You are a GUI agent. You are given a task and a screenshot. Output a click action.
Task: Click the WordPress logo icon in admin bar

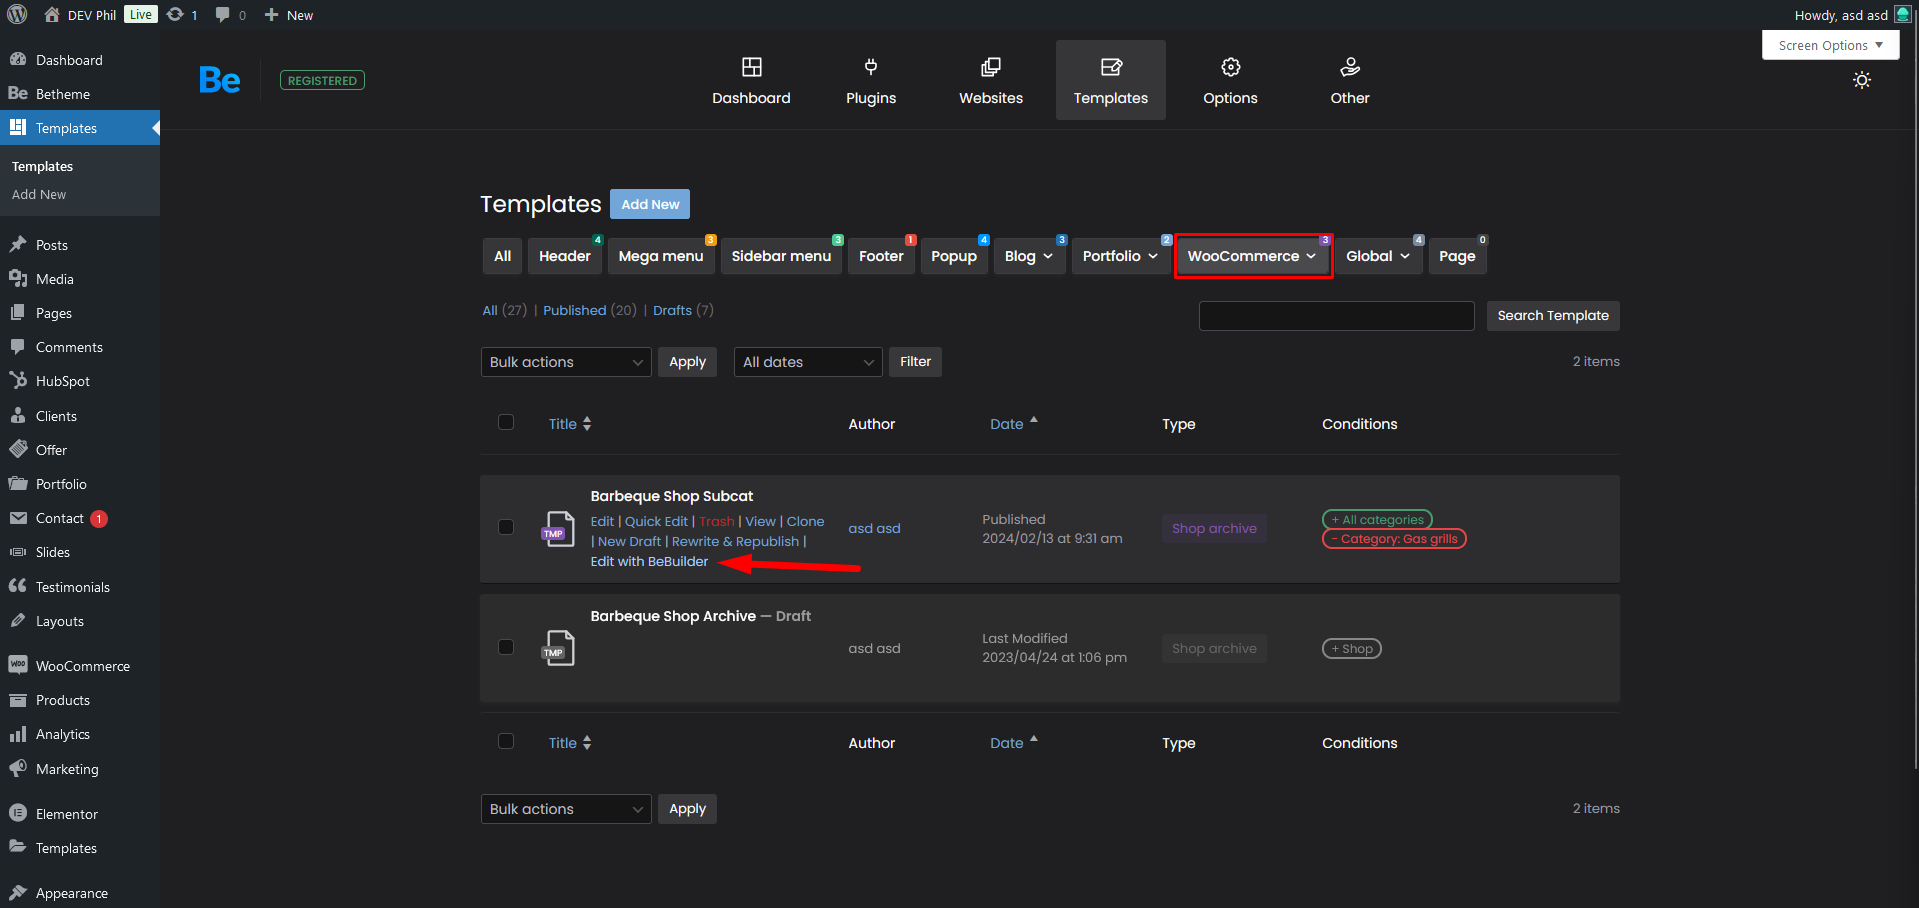point(17,15)
